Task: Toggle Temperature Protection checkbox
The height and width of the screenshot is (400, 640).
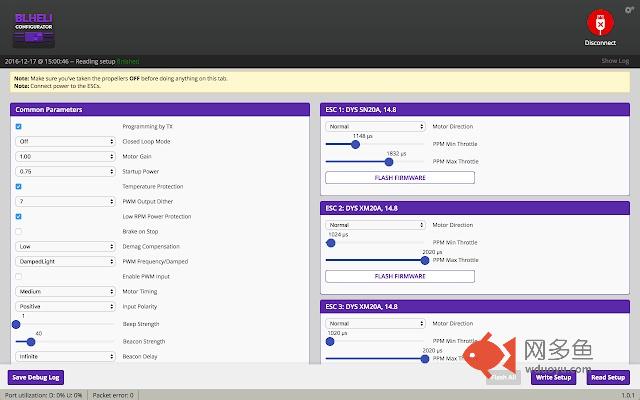Action: [x=18, y=187]
